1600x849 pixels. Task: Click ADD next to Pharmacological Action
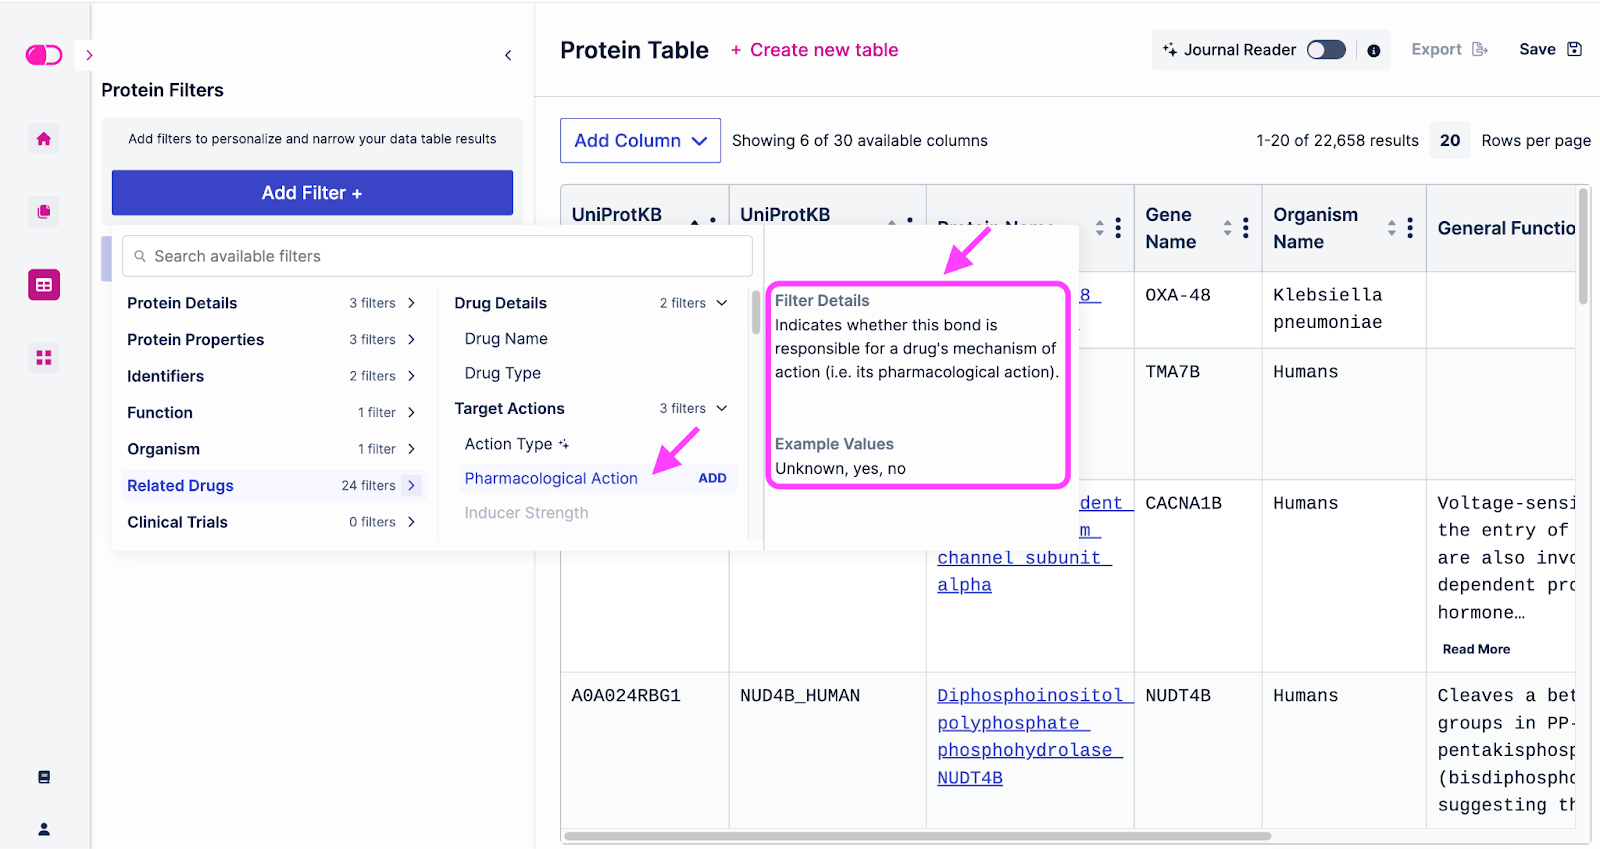(x=712, y=478)
